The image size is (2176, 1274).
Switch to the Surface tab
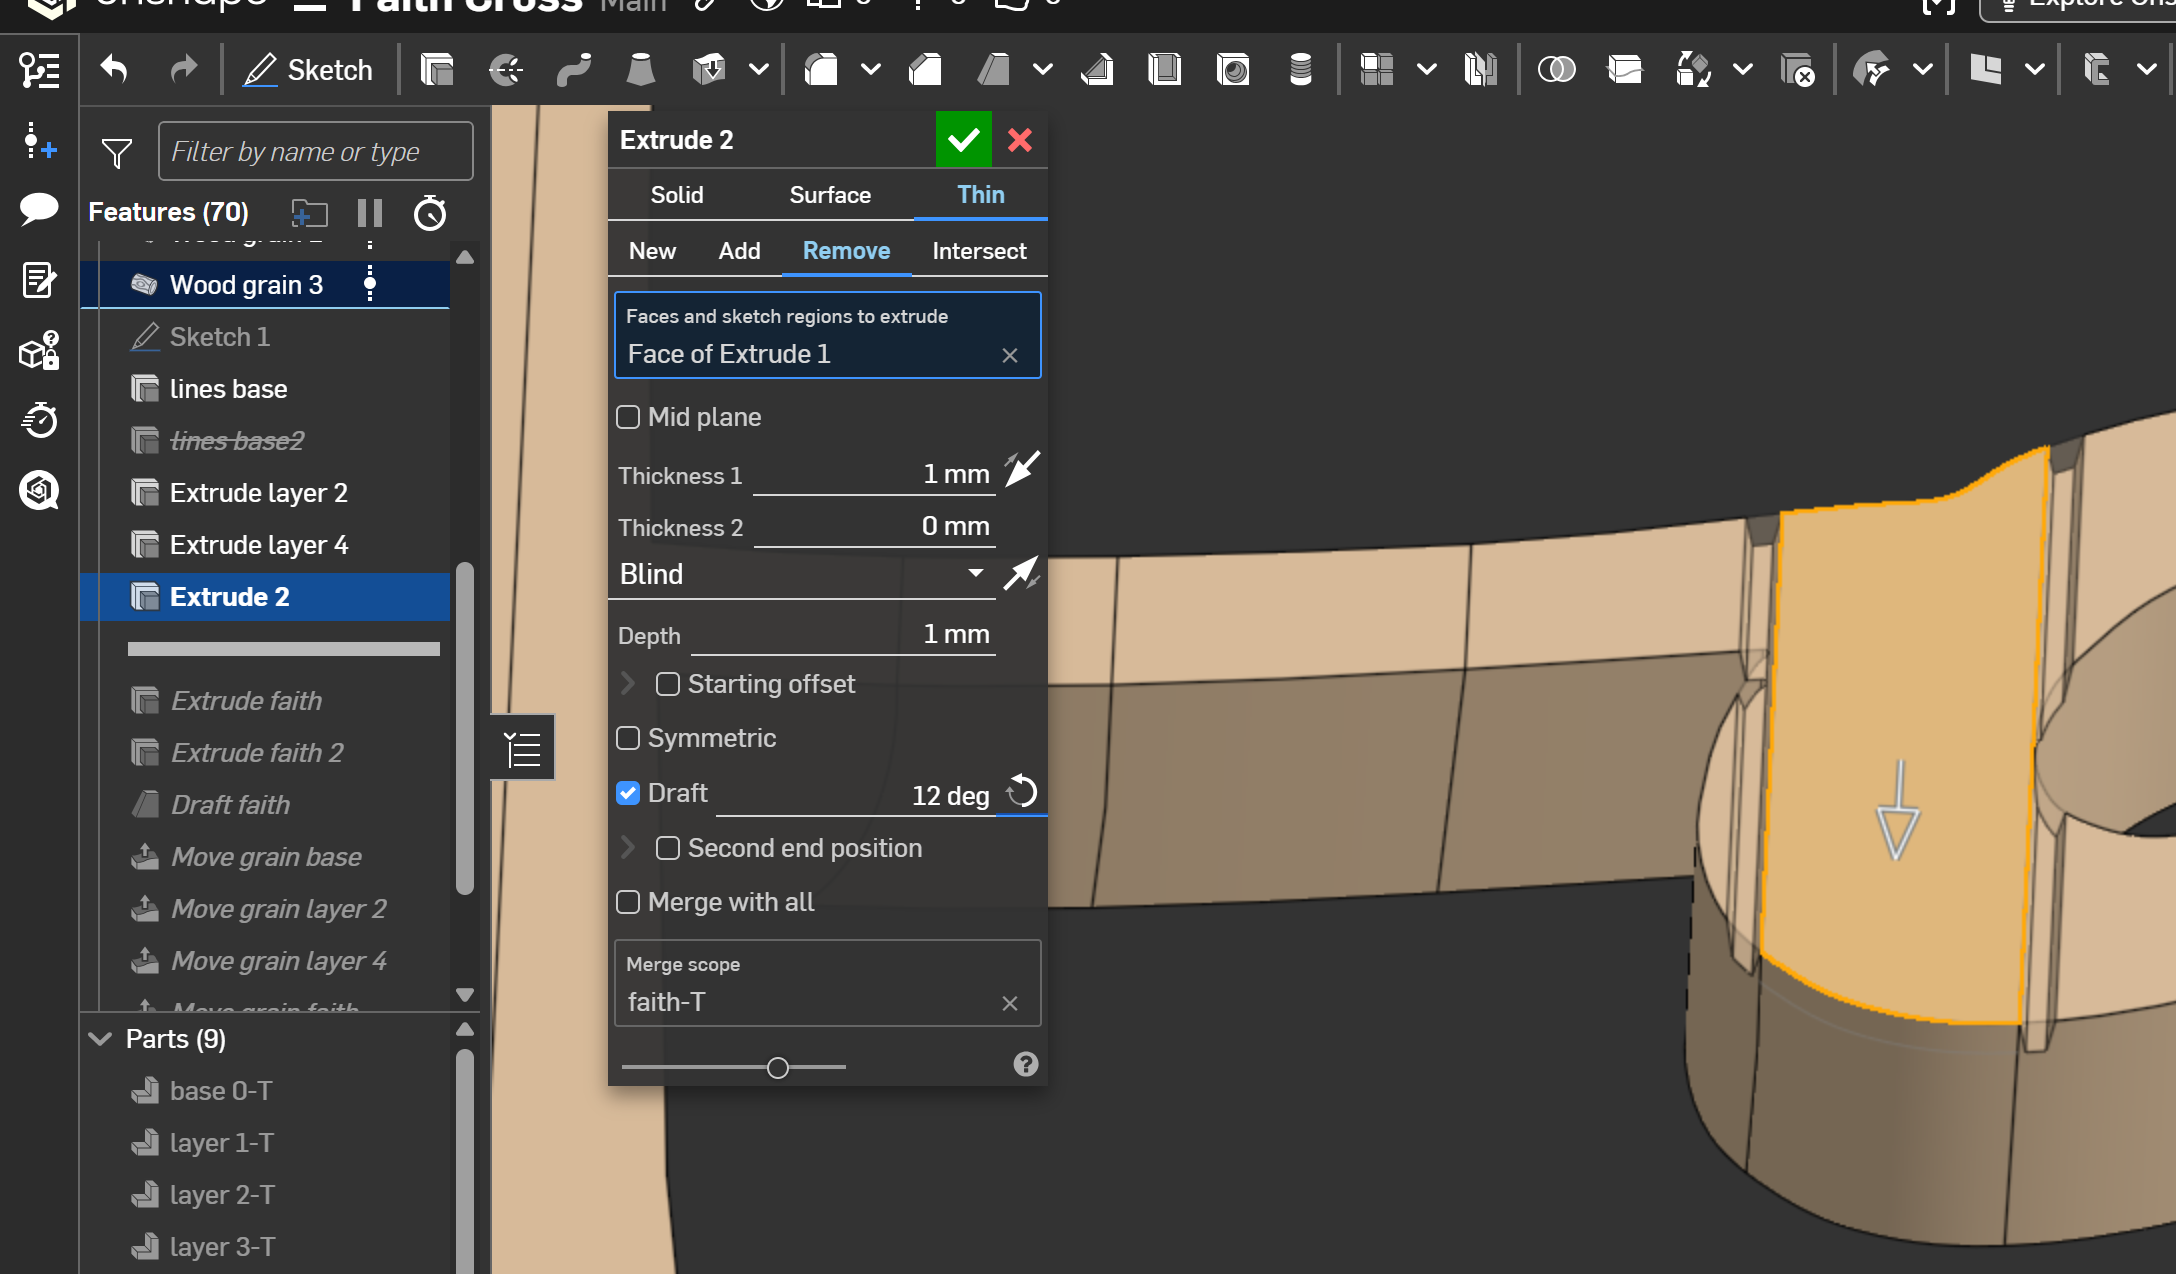pos(829,195)
